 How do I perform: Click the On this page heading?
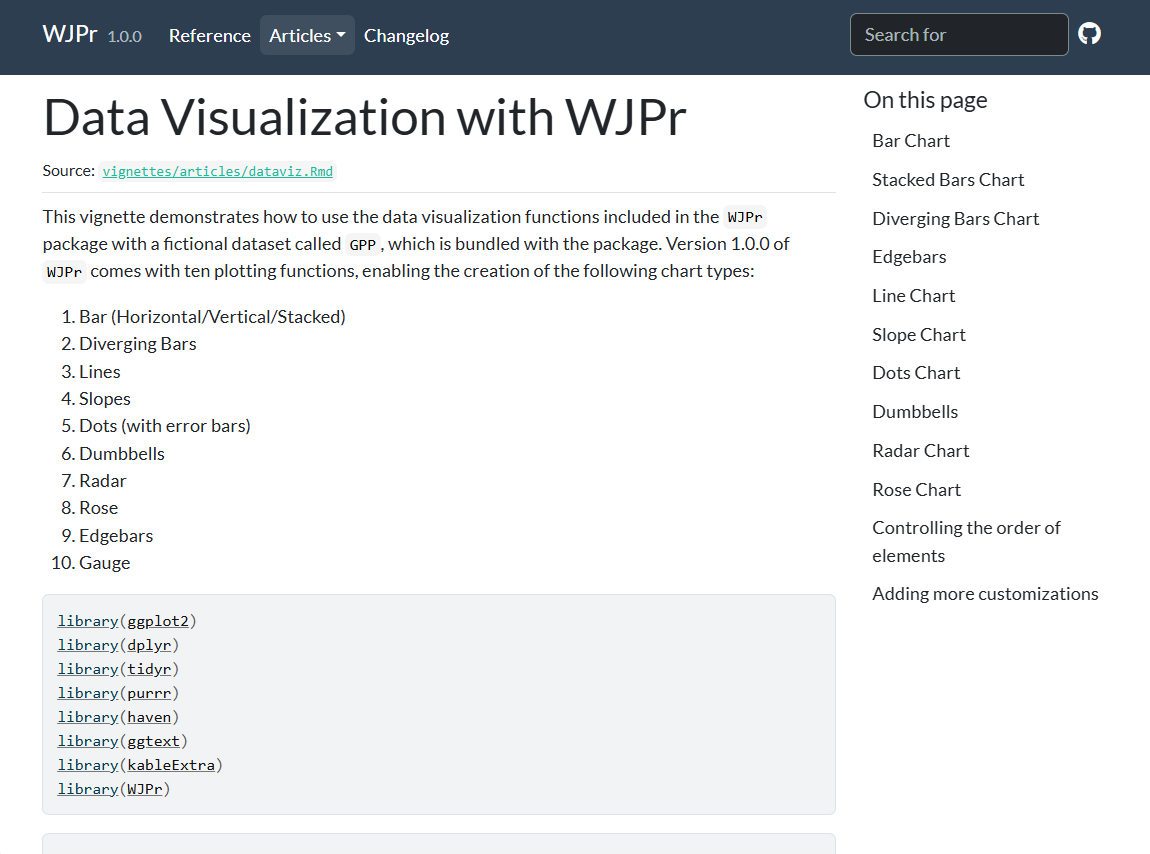coord(926,100)
